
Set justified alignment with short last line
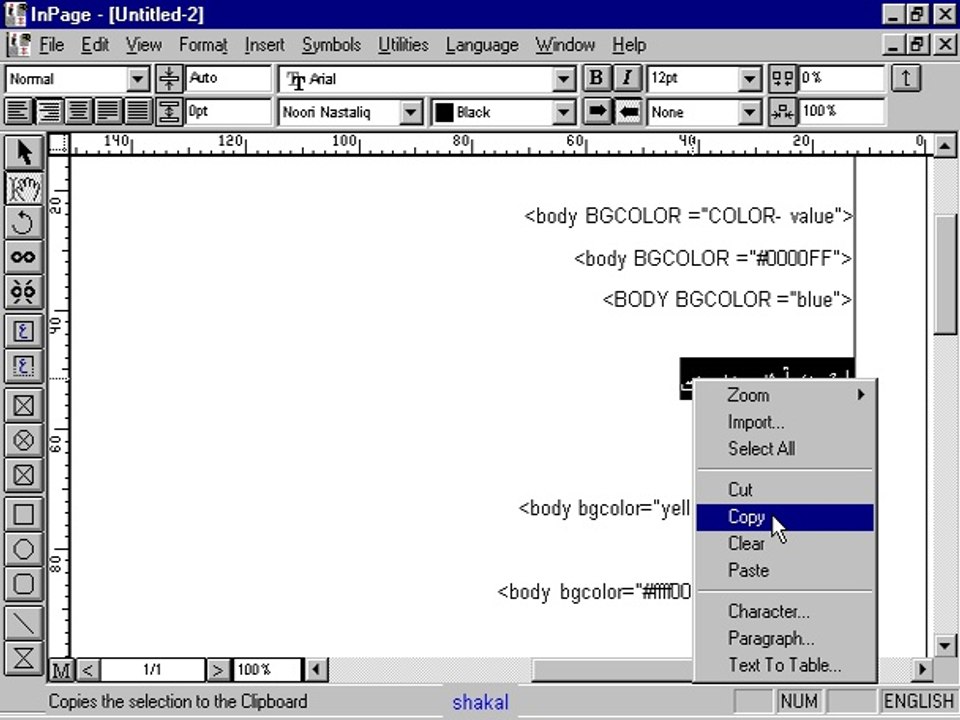[x=108, y=112]
